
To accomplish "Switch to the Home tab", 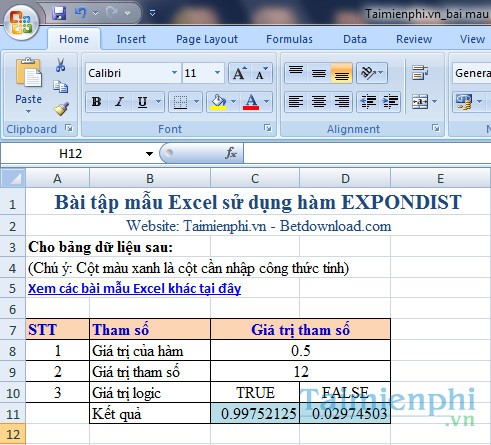I will tap(74, 39).
